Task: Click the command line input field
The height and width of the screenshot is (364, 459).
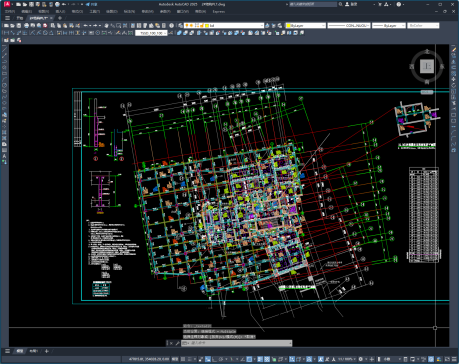Action: coord(237,343)
